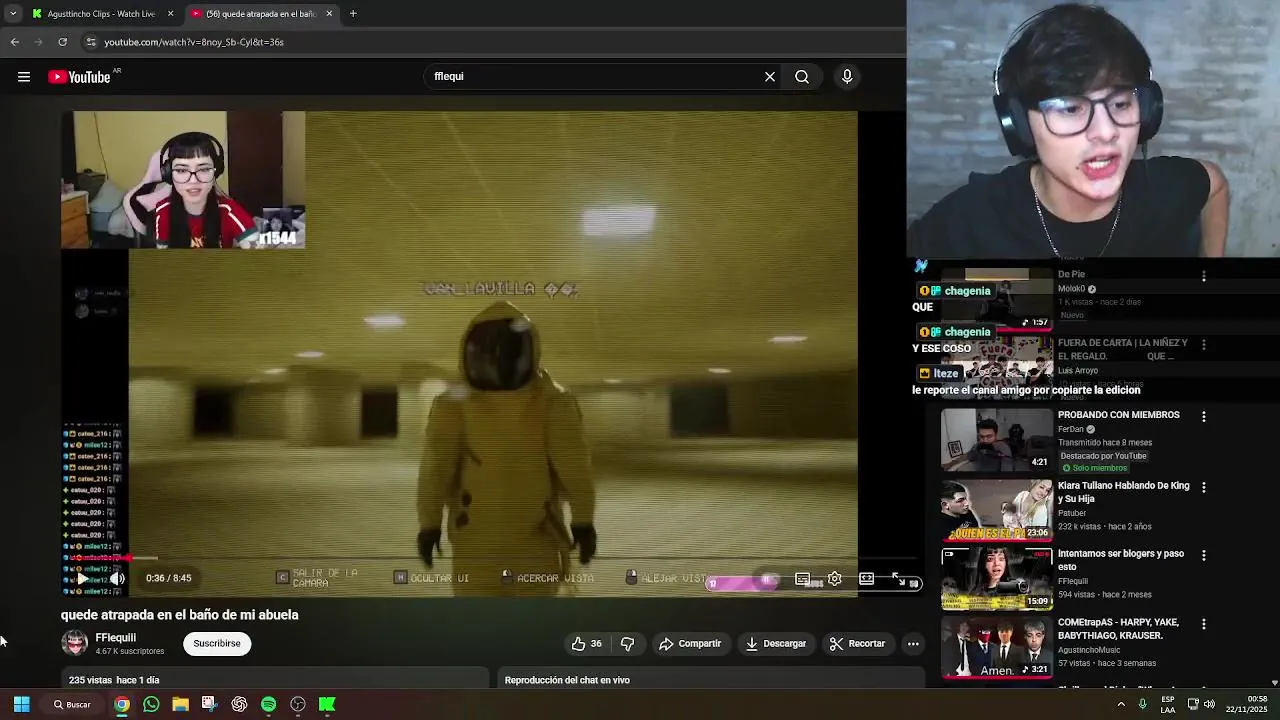1280x720 pixels.
Task: Close the YouTube video tab
Action: pyautogui.click(x=329, y=14)
